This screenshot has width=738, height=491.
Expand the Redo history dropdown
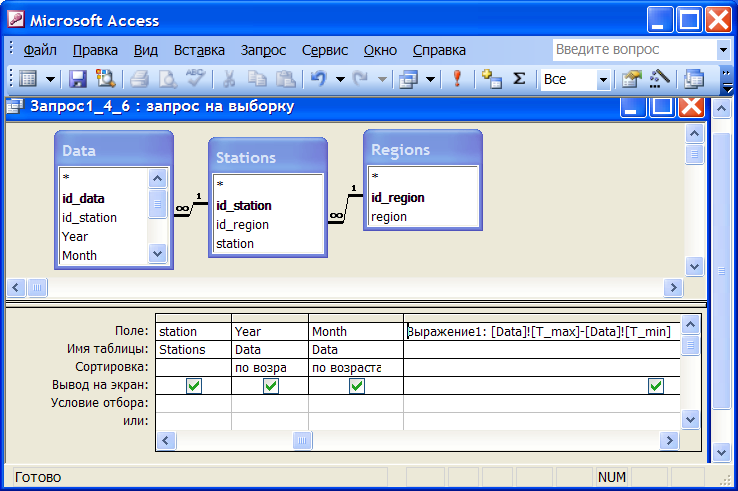tap(382, 79)
